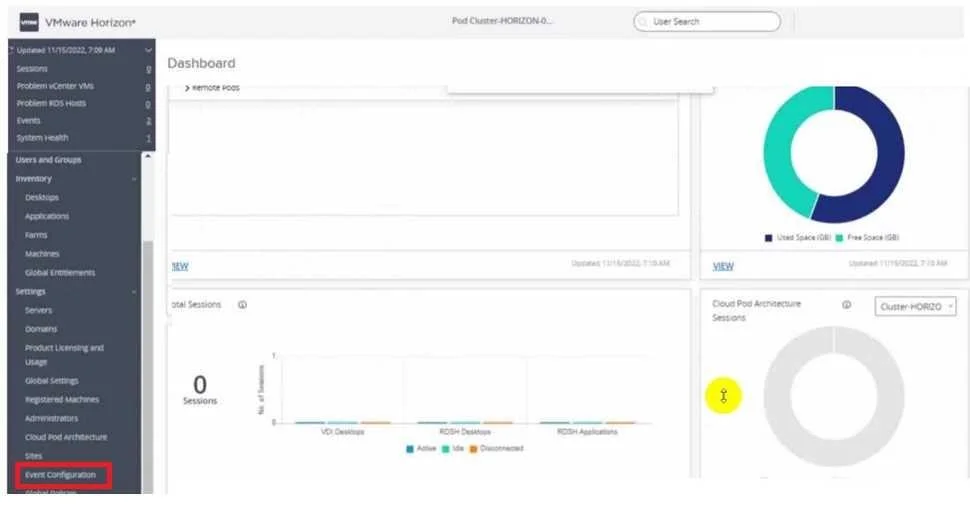Open Event Configuration under Settings

(60, 475)
